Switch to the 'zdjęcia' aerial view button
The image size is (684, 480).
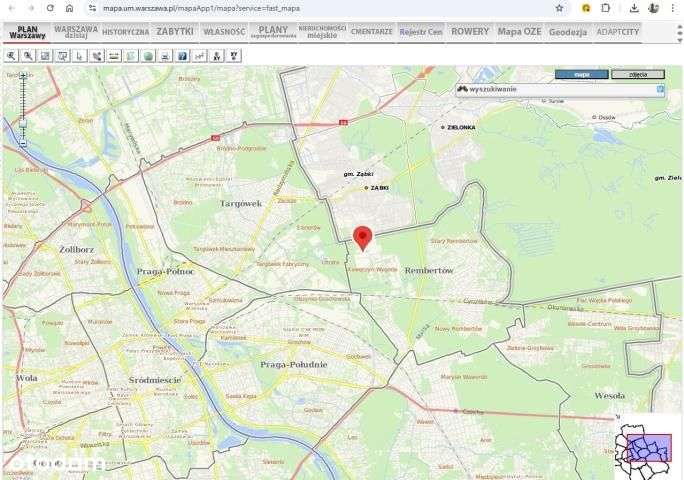[x=638, y=75]
